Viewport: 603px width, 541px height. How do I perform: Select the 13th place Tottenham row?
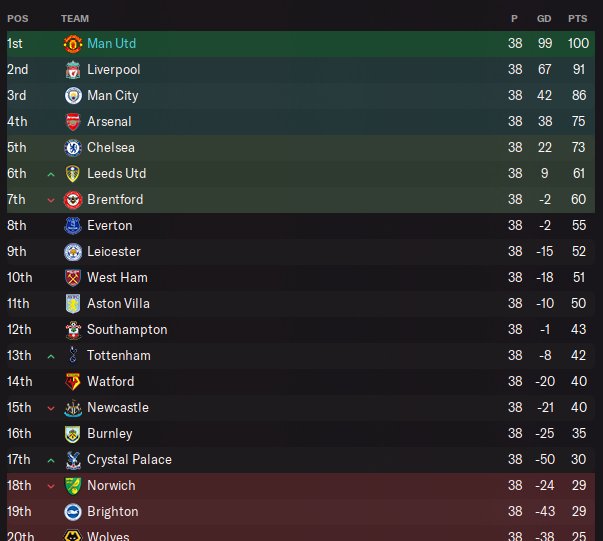point(301,356)
